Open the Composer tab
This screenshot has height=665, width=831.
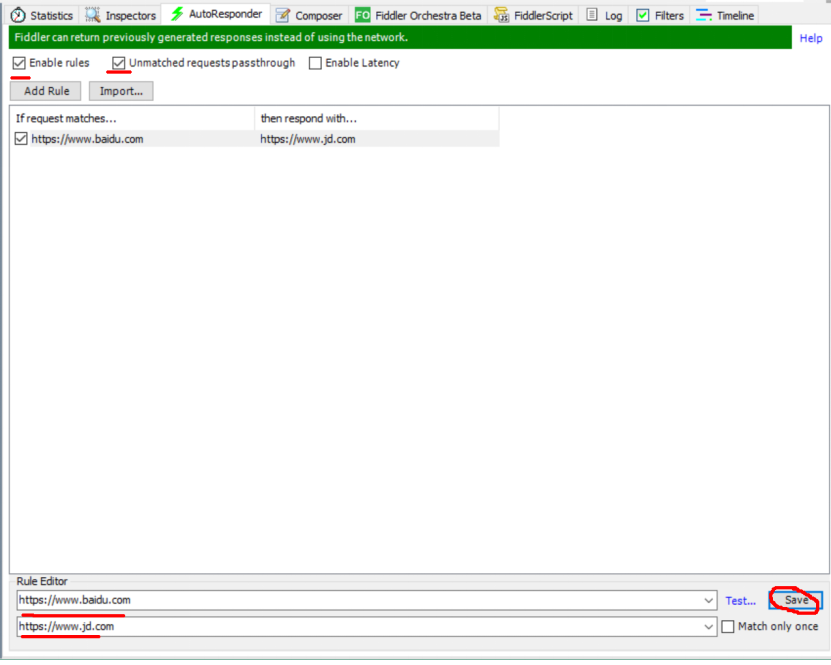pyautogui.click(x=310, y=15)
